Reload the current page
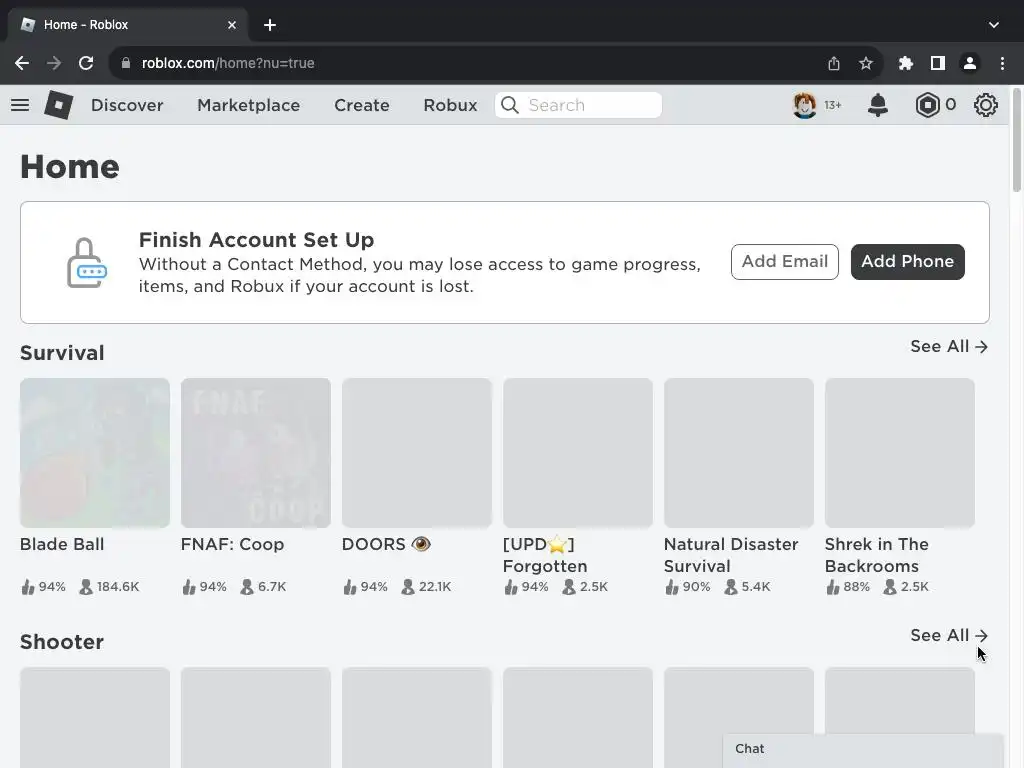 pyautogui.click(x=86, y=63)
